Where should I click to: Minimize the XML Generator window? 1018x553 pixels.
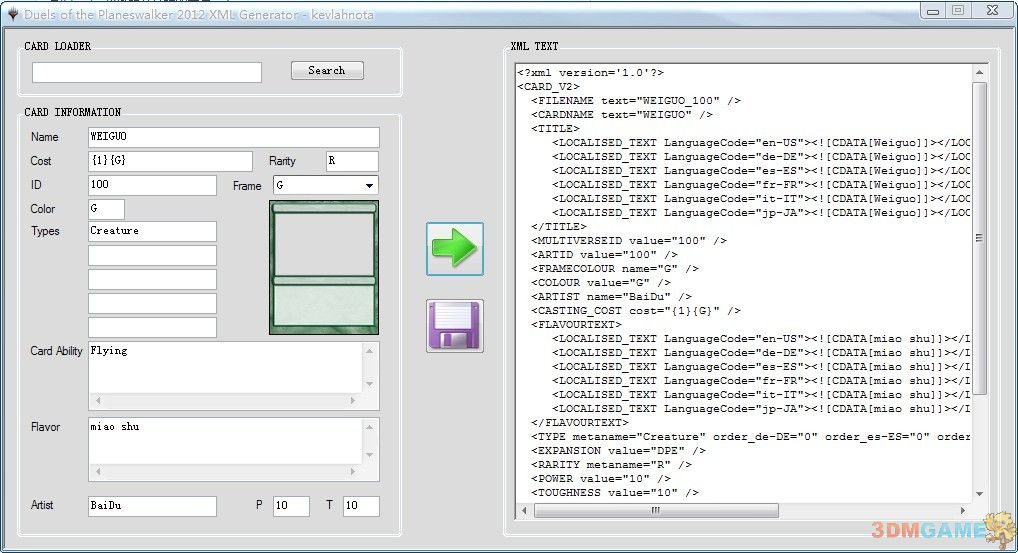point(933,10)
